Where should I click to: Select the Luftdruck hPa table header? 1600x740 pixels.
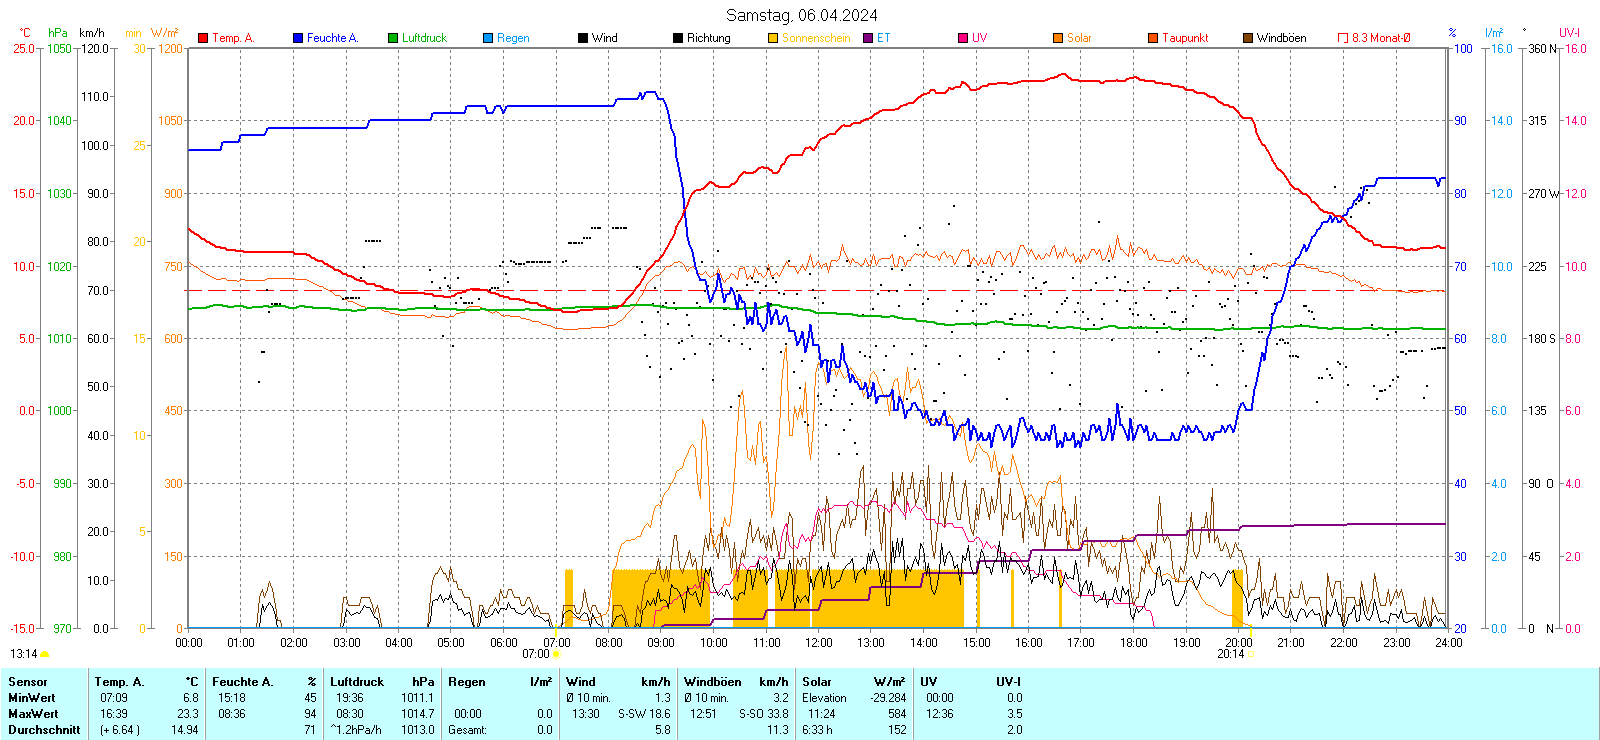click(382, 682)
